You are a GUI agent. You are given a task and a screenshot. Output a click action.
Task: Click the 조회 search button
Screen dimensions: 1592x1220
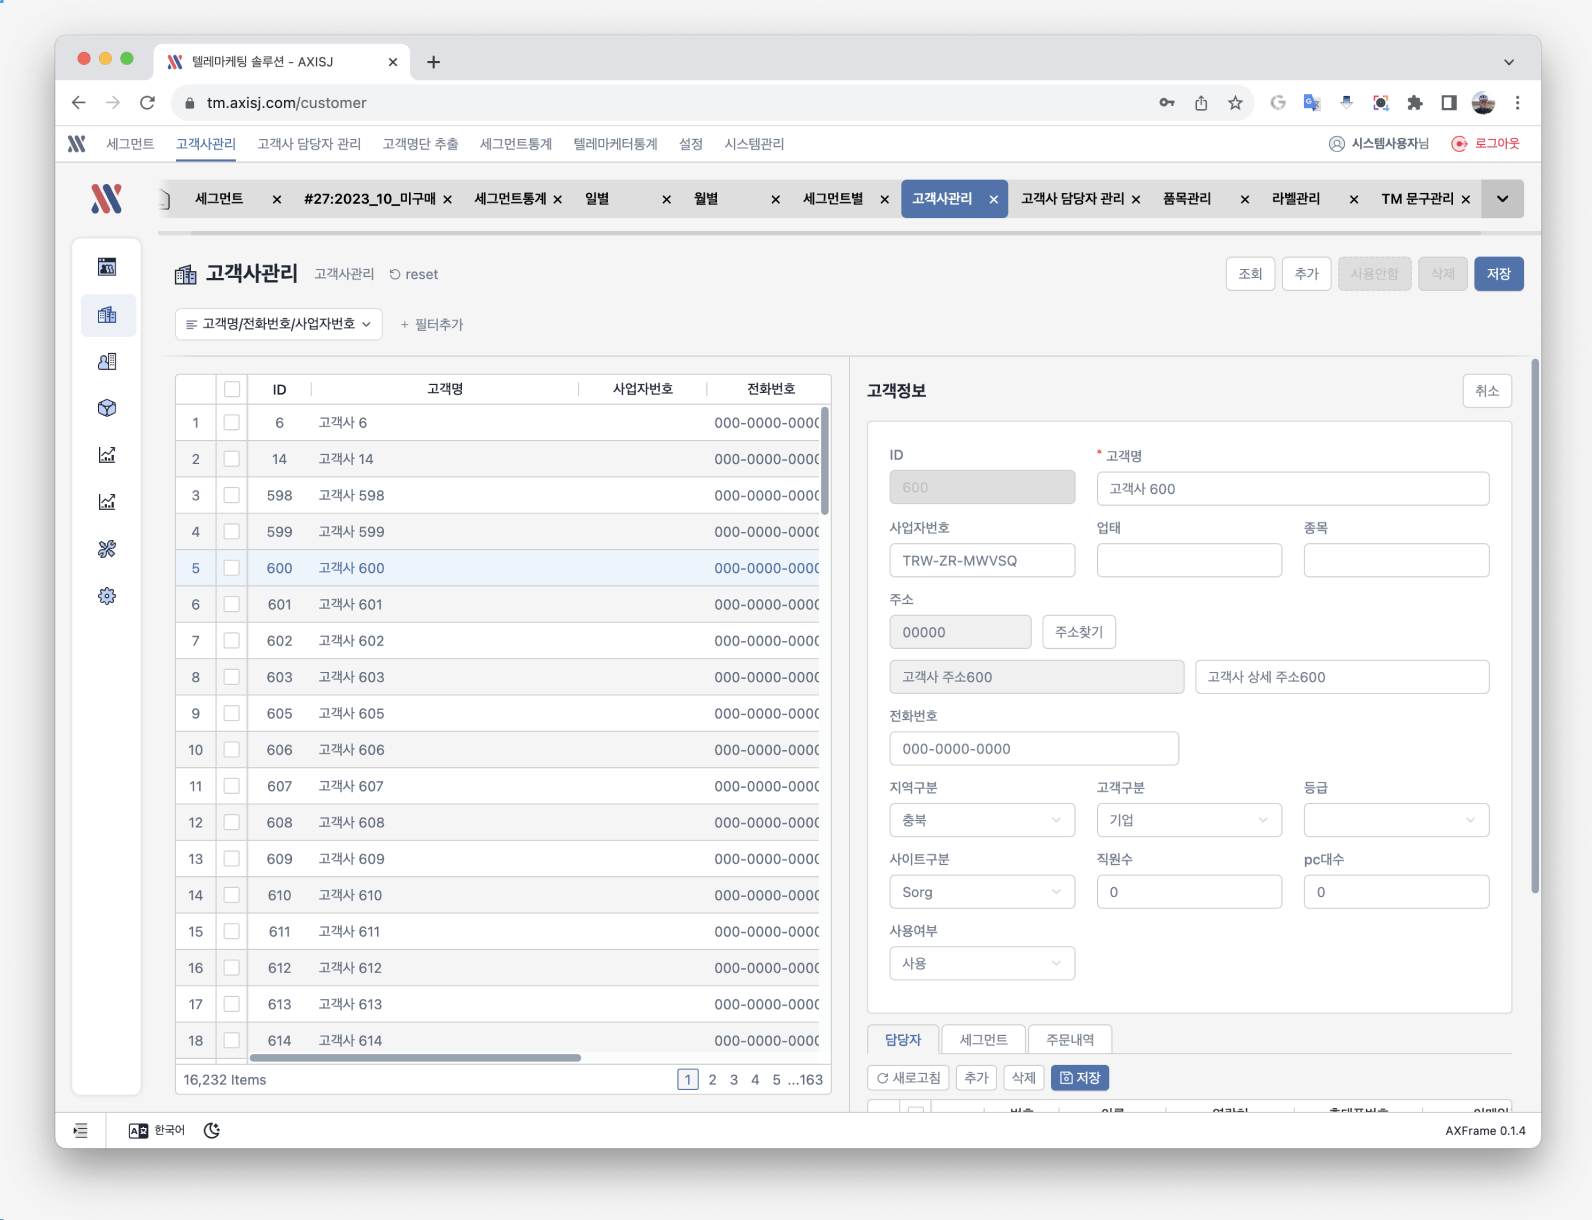(1250, 274)
